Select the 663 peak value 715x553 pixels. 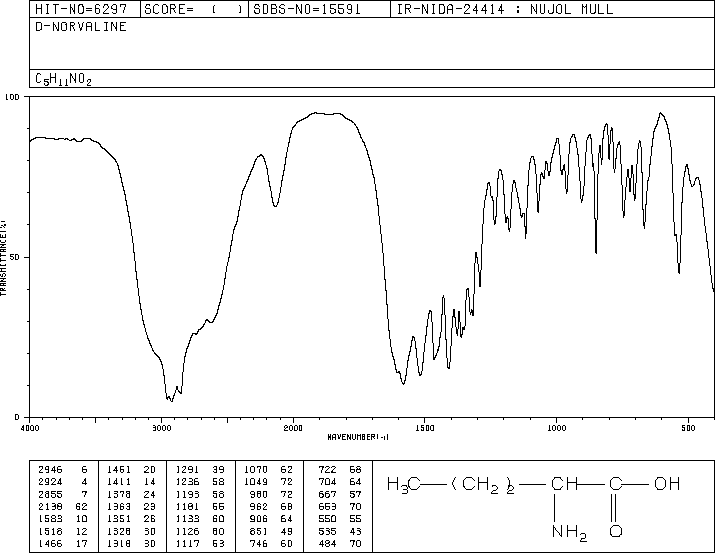coord(327,506)
